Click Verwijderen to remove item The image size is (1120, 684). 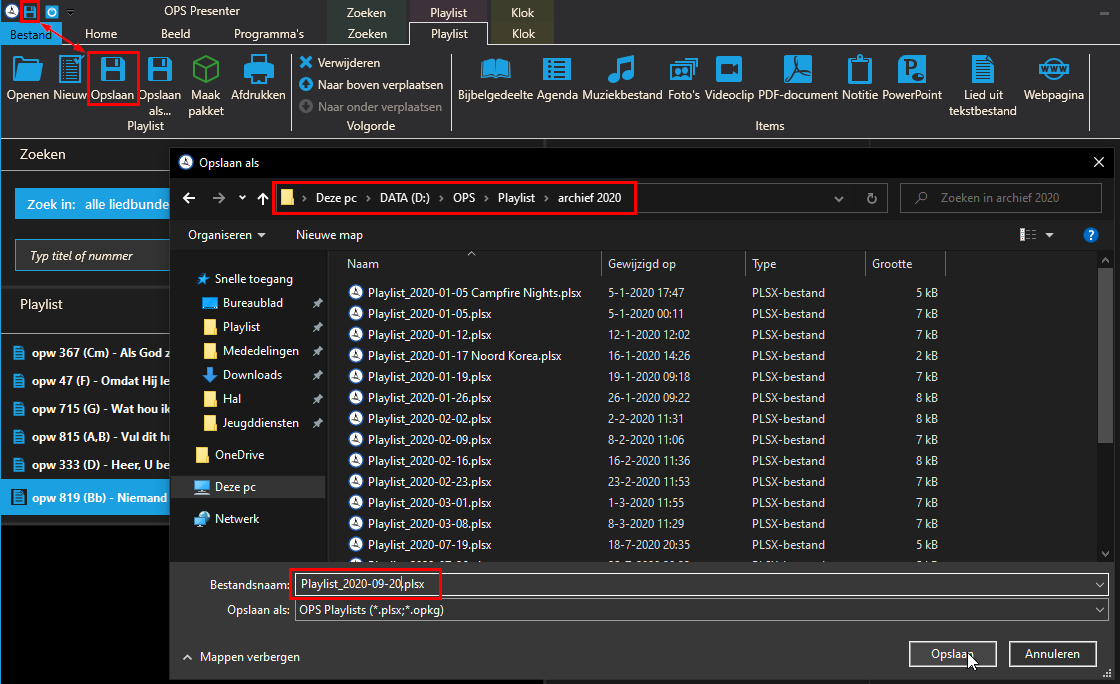tap(340, 63)
